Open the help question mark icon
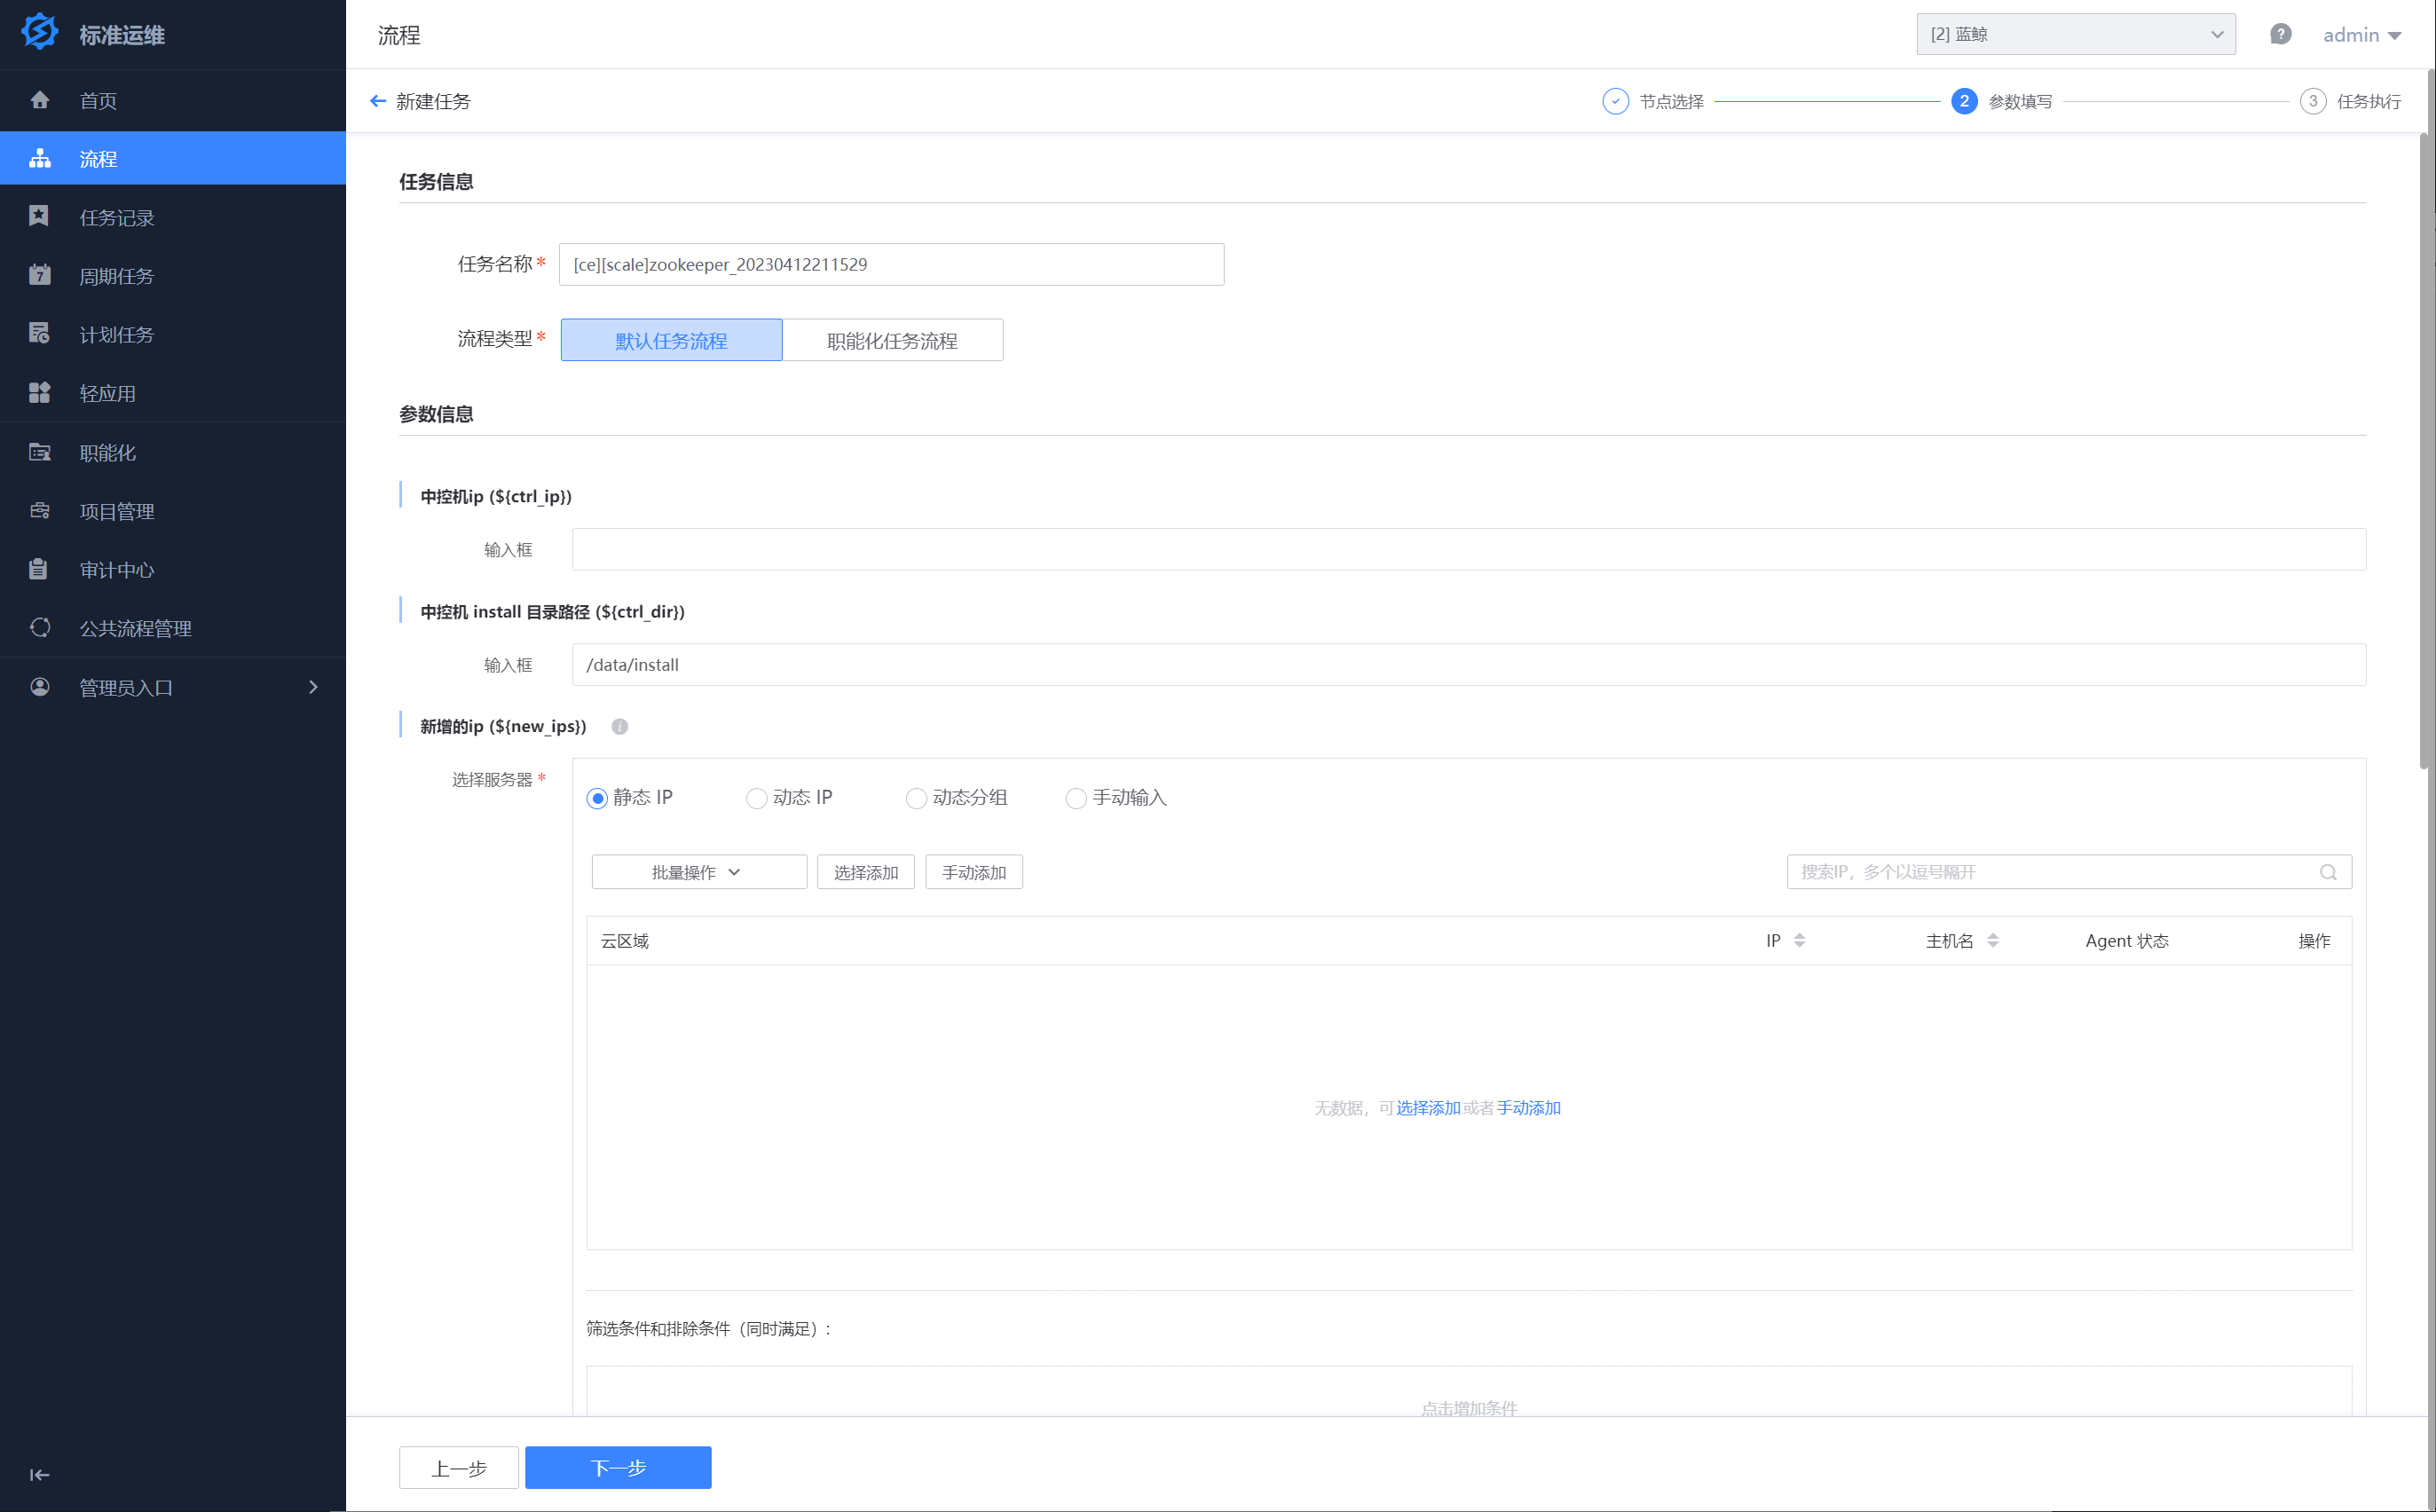This screenshot has width=2436, height=1512. [2280, 35]
